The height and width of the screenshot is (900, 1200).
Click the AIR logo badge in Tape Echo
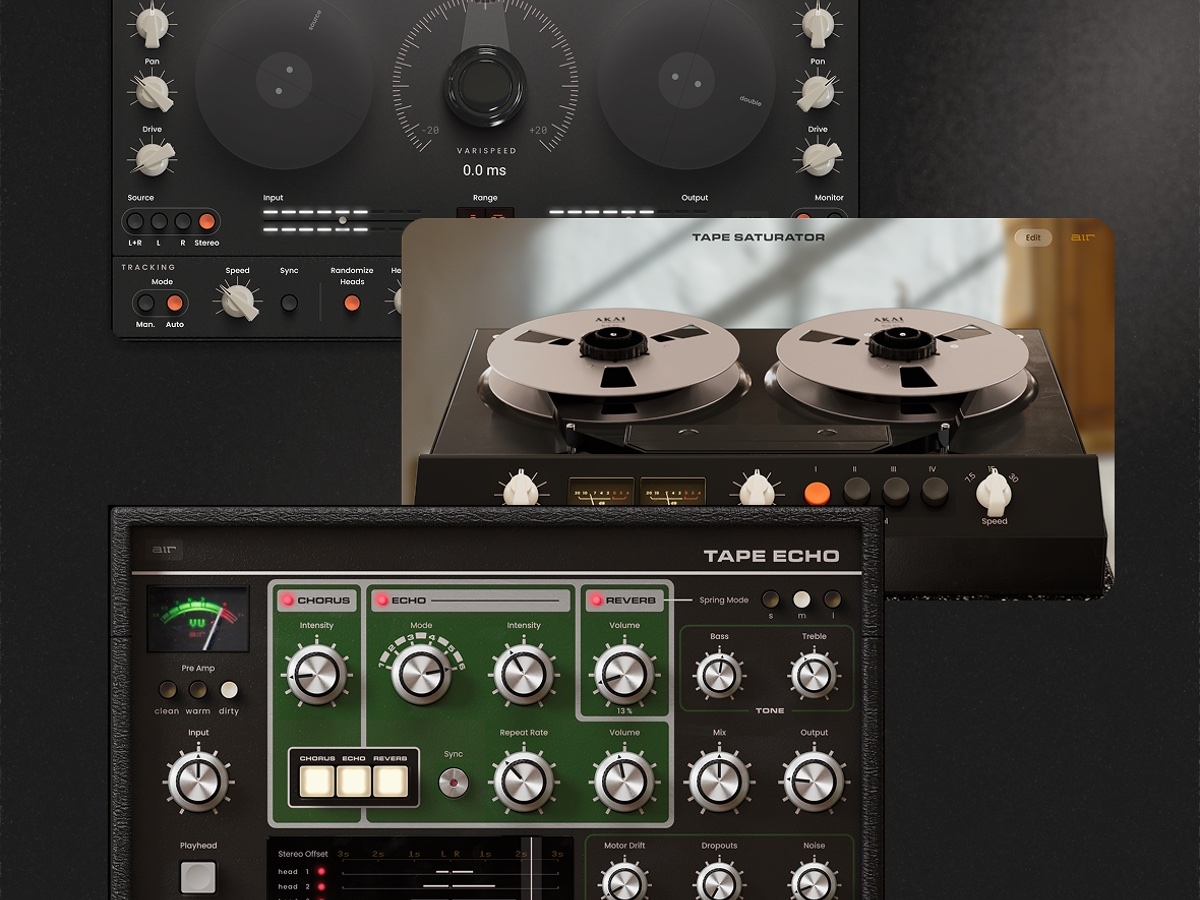[164, 549]
